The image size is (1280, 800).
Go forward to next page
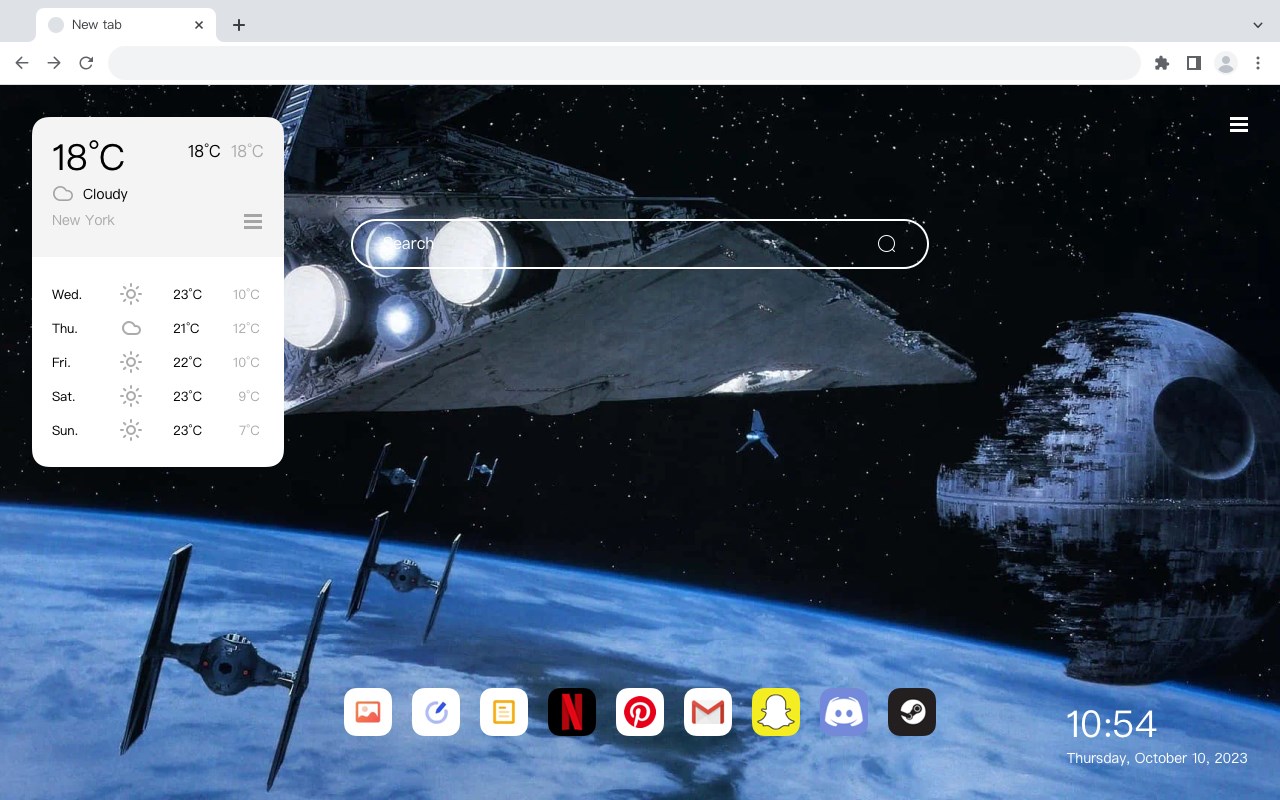[x=54, y=63]
